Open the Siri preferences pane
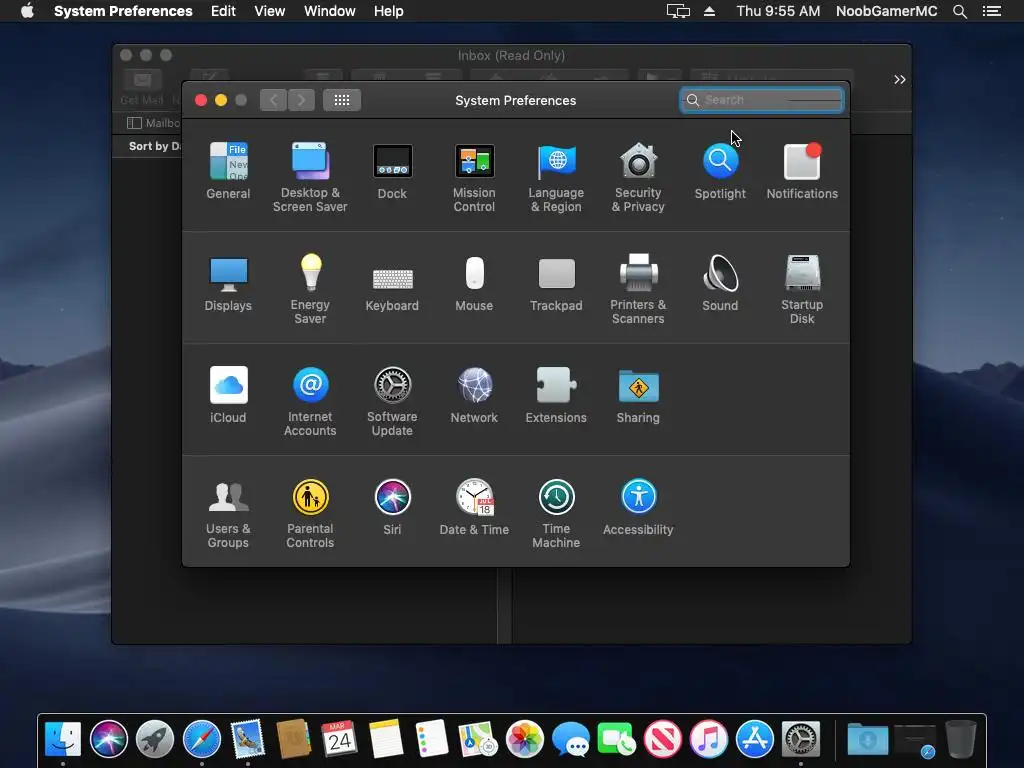 tap(392, 507)
